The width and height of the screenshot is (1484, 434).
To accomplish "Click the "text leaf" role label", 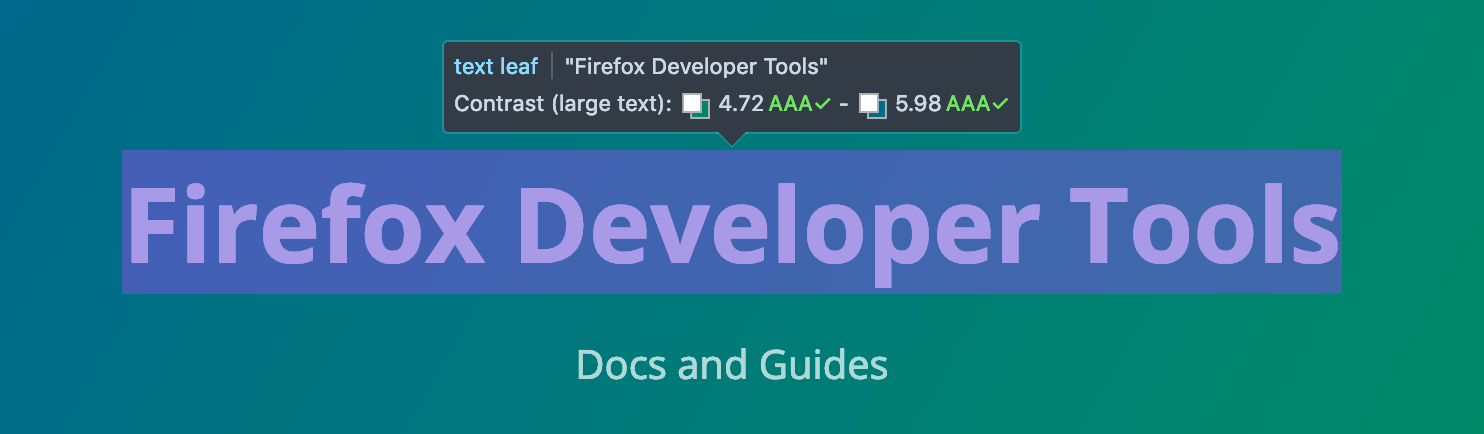I will coord(496,67).
